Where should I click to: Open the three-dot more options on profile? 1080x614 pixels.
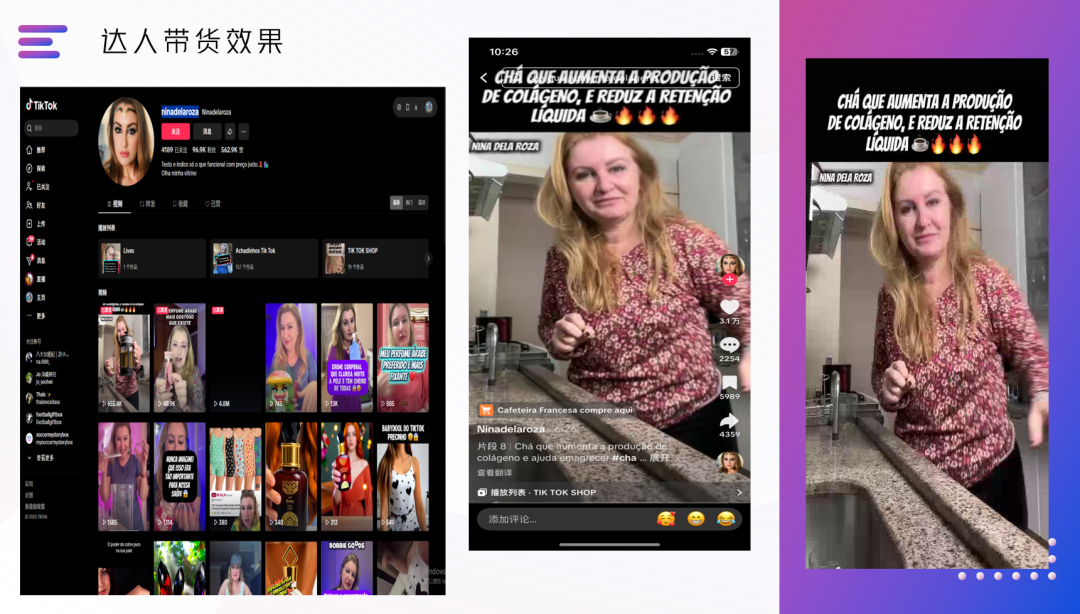[x=243, y=131]
